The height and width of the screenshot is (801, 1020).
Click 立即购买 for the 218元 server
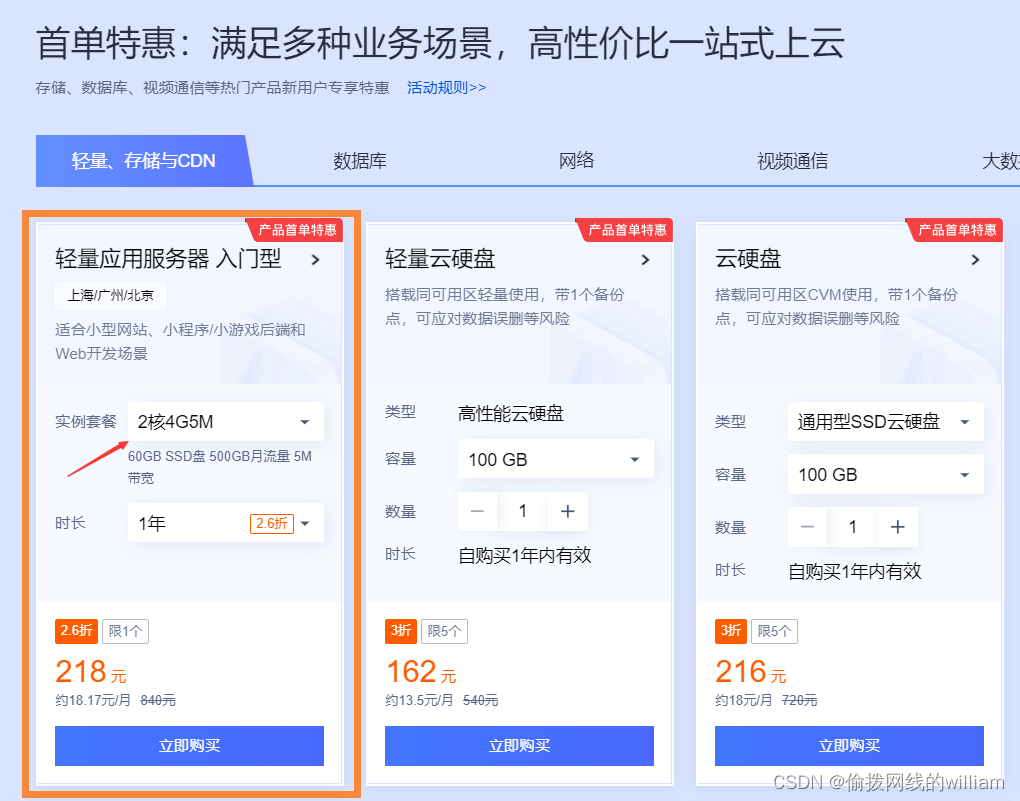(x=189, y=746)
